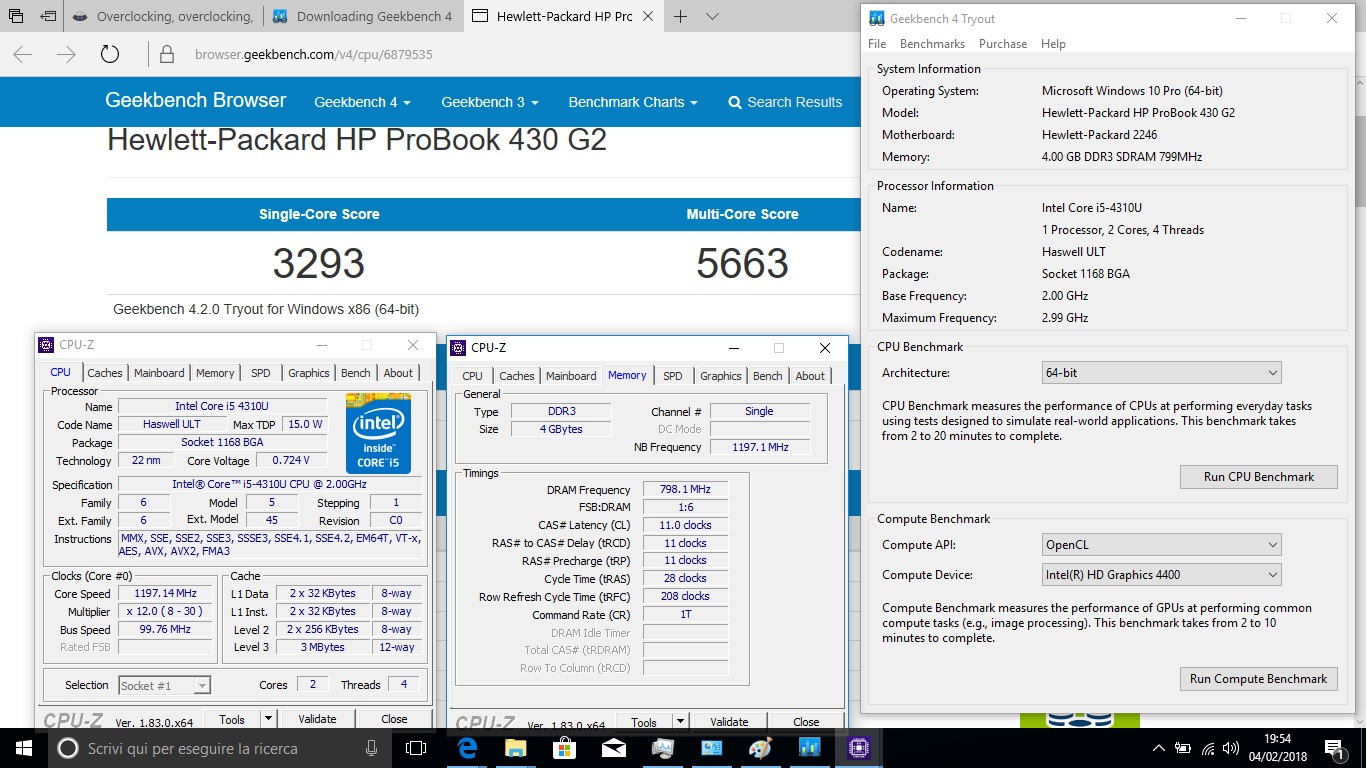Select Mainboard tab in left CPU-Z window
The image size is (1366, 768).
coord(159,373)
